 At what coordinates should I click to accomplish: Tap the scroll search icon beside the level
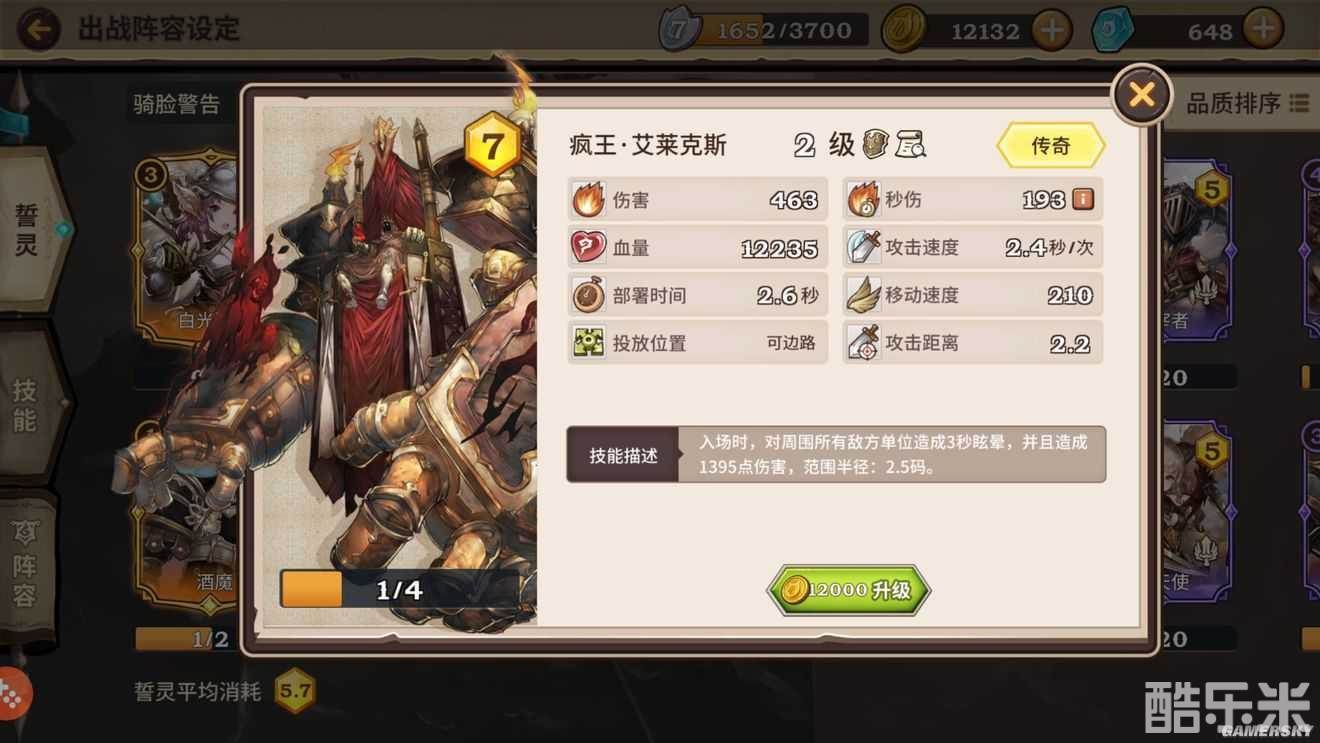(x=909, y=145)
